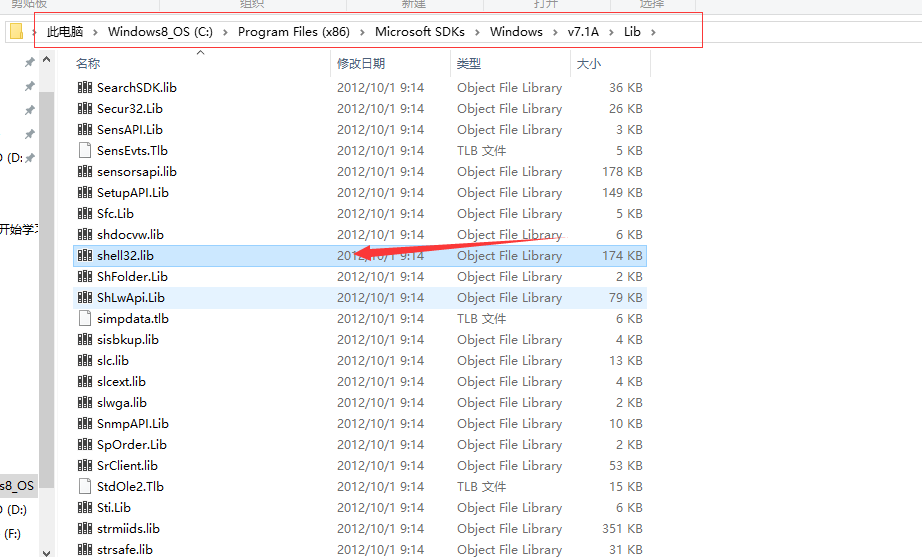Click the strmiids.lib file icon
The width and height of the screenshot is (922, 557).
coord(85,529)
